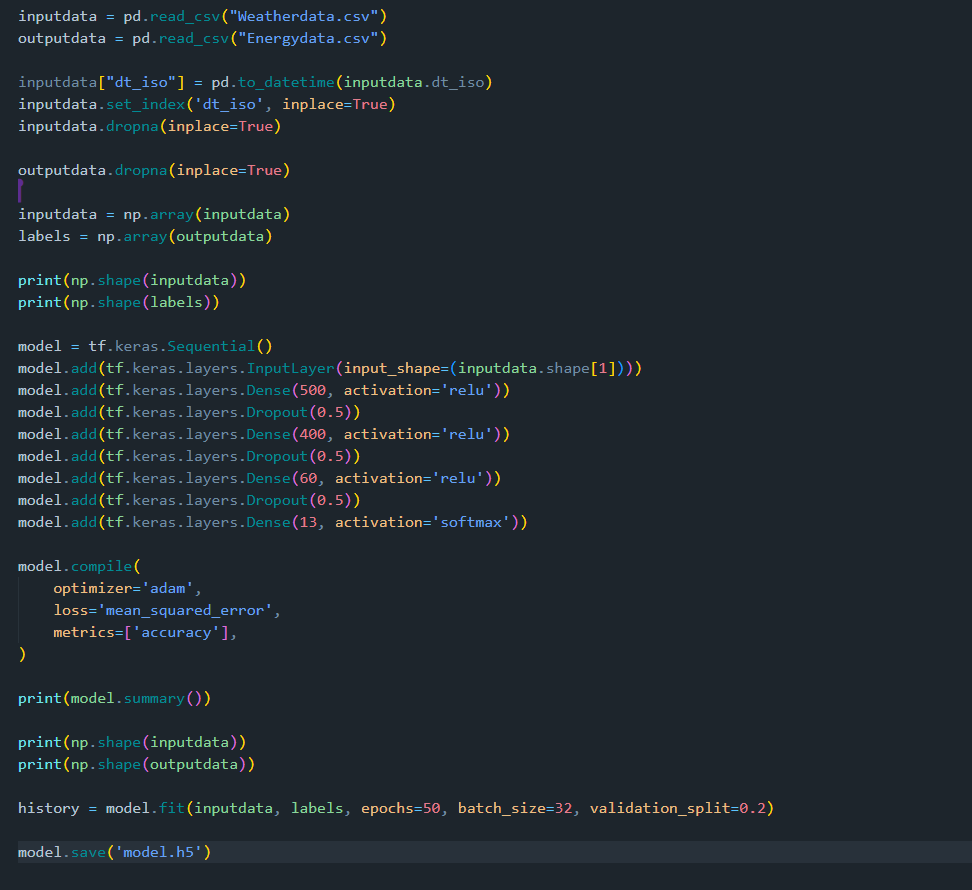Click inplace=True in set_index line
The image size is (972, 890).
click(335, 104)
